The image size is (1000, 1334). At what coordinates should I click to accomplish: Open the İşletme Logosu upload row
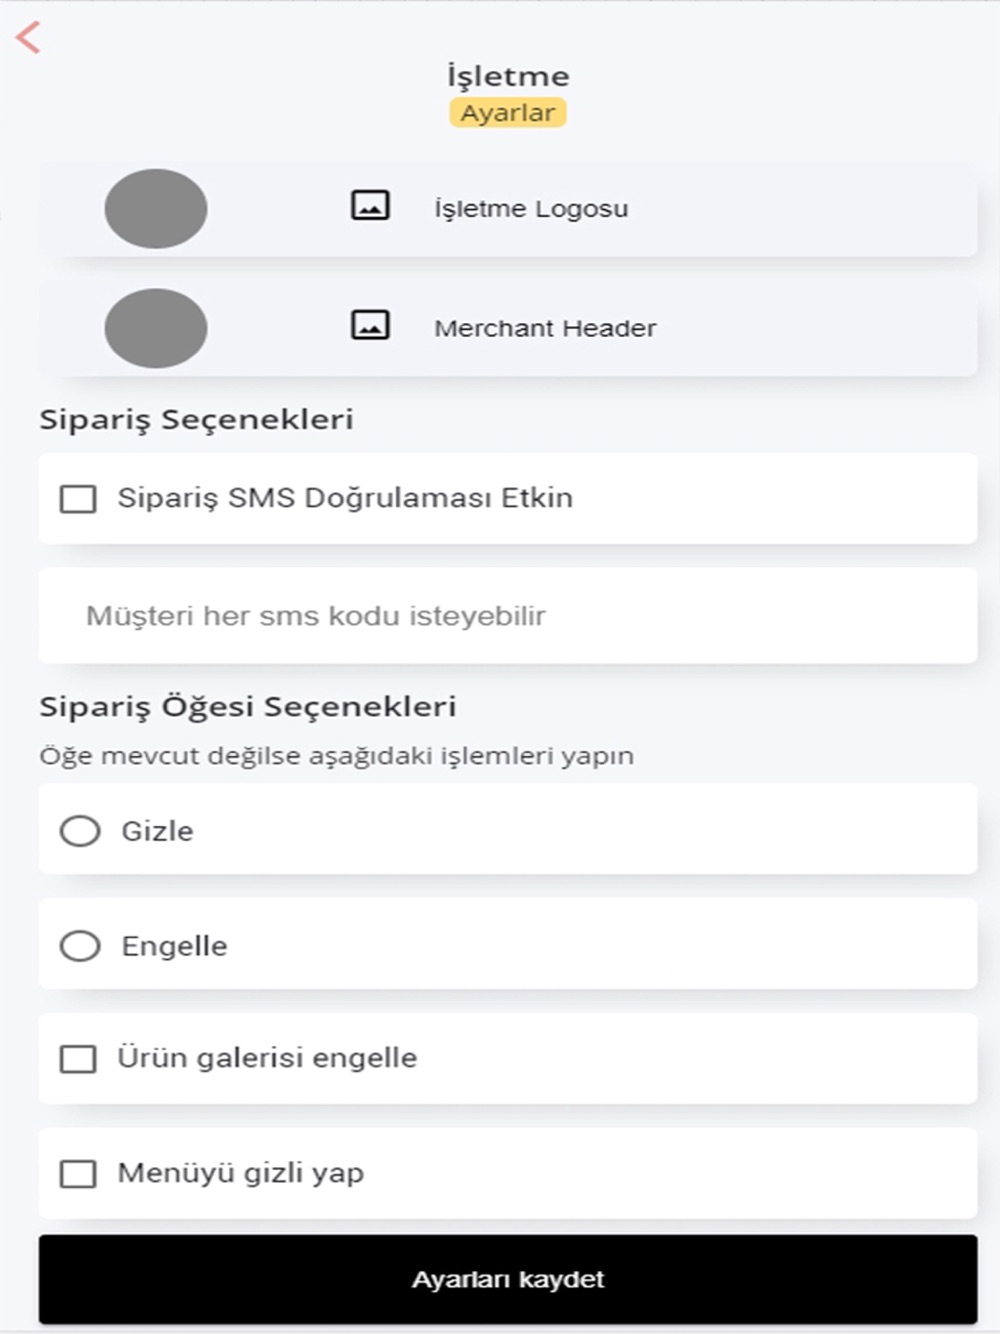[508, 208]
